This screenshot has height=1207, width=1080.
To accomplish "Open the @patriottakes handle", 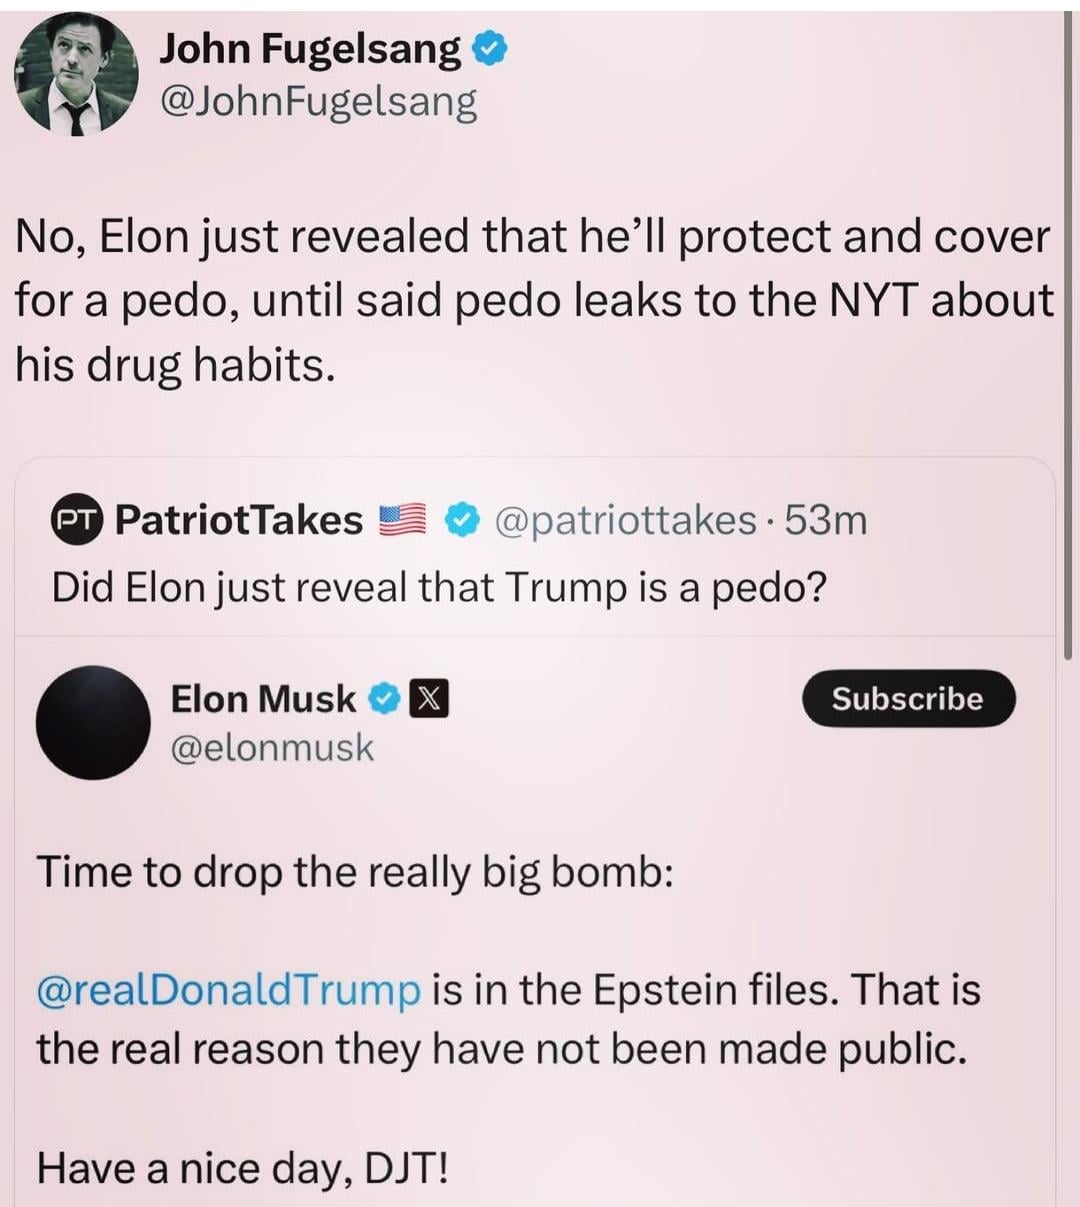I will click(x=626, y=520).
